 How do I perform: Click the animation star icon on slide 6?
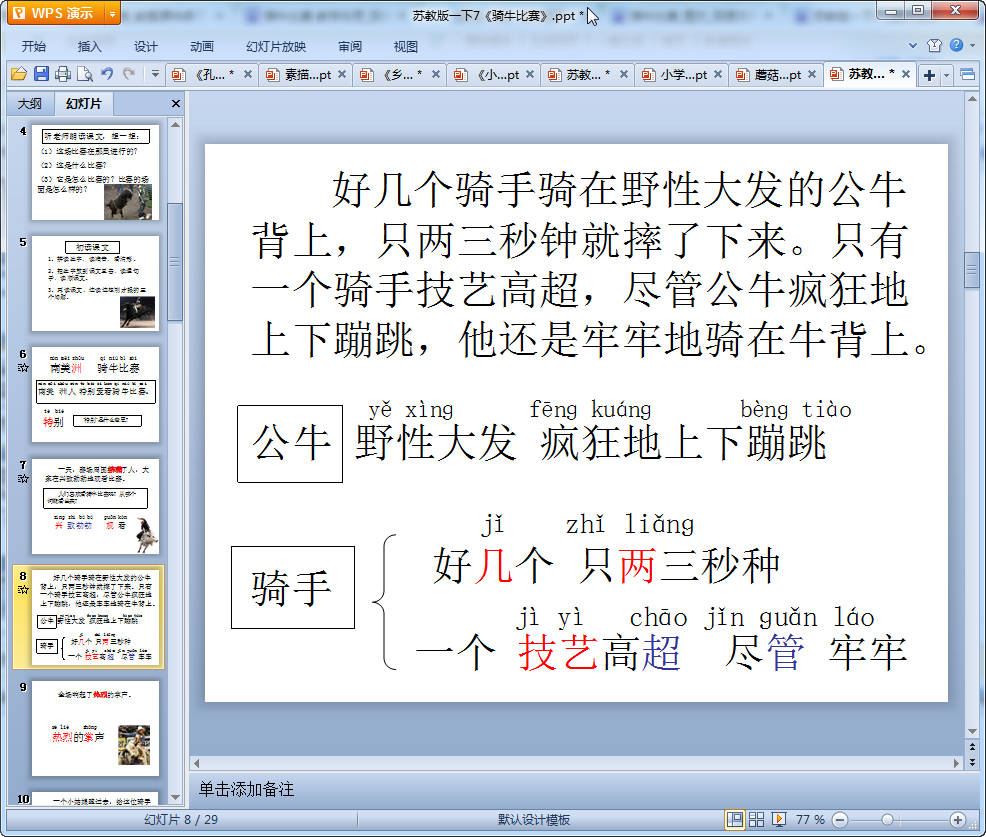[x=23, y=367]
